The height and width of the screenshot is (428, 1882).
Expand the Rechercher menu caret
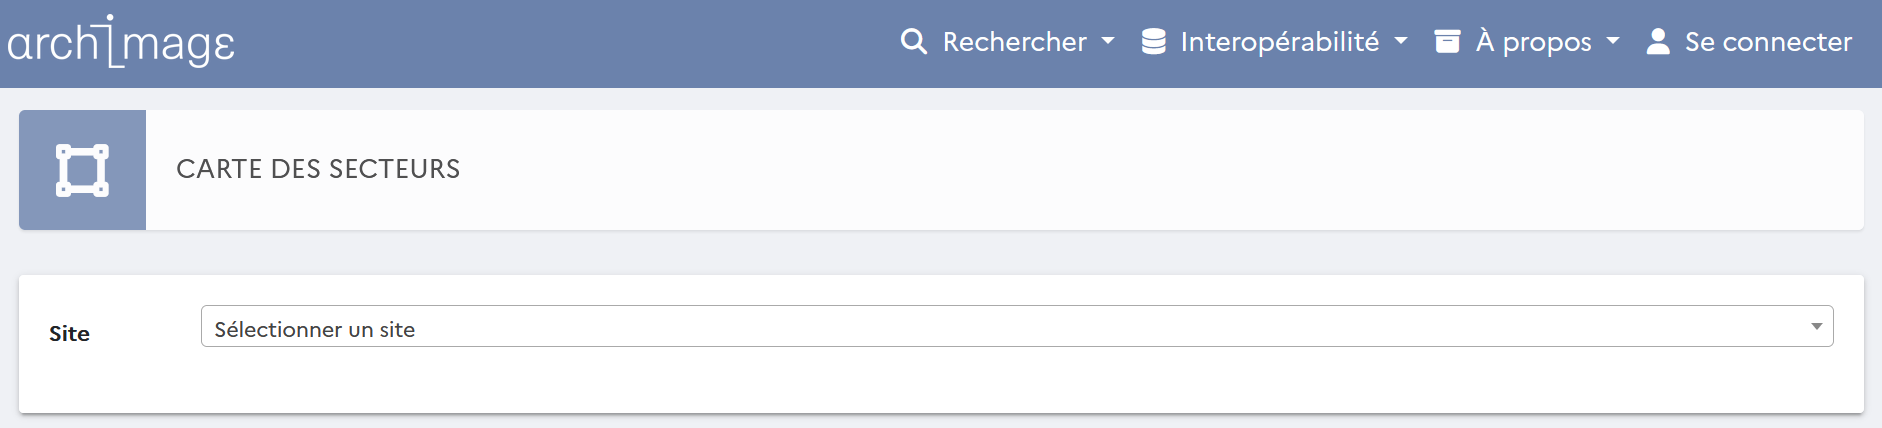coord(1108,42)
